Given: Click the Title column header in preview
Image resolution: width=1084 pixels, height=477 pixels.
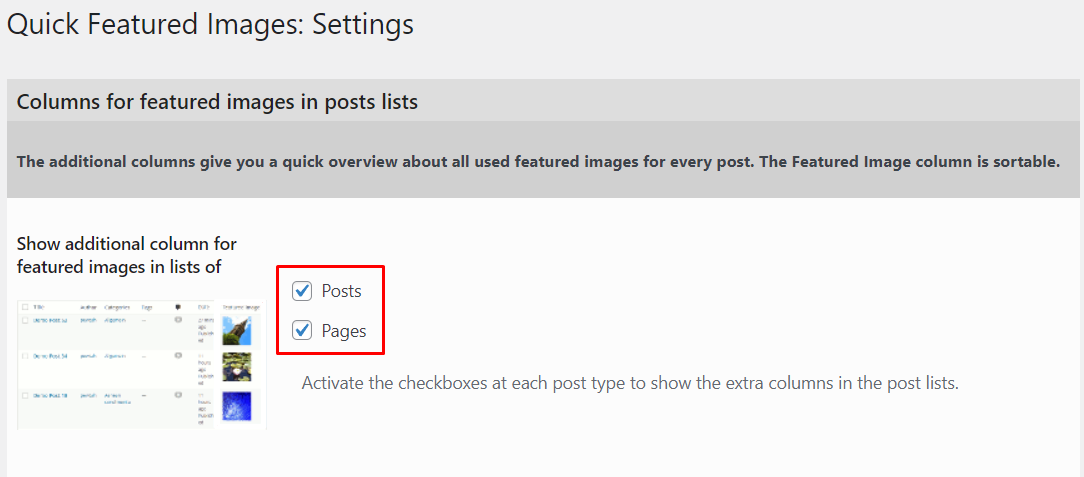Looking at the screenshot, I should (39, 307).
